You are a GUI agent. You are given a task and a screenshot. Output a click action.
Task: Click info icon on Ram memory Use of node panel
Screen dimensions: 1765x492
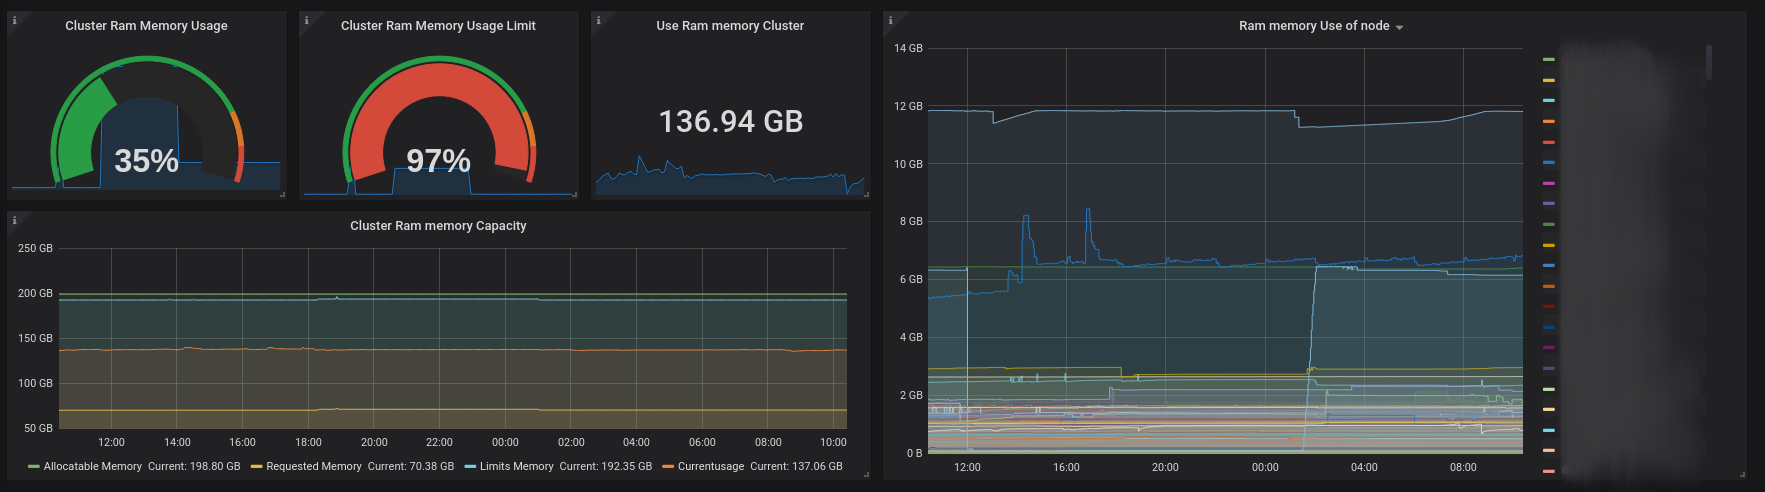890,20
